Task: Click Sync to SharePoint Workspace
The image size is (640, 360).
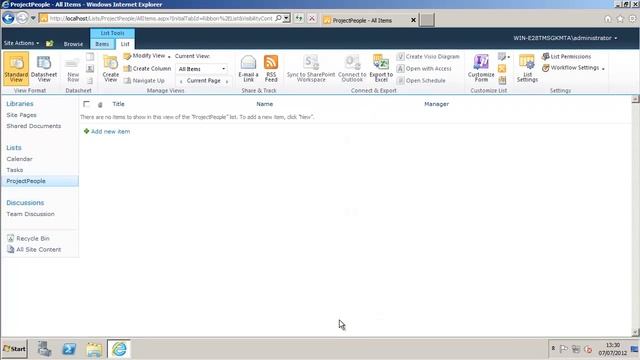Action: [311, 69]
